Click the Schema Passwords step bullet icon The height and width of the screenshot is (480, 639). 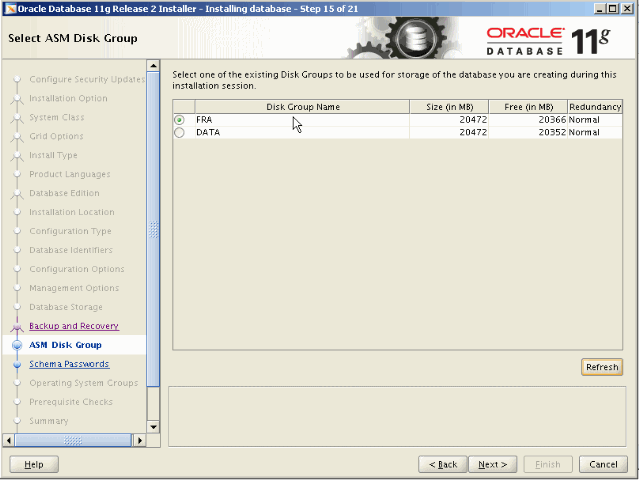coord(17,364)
